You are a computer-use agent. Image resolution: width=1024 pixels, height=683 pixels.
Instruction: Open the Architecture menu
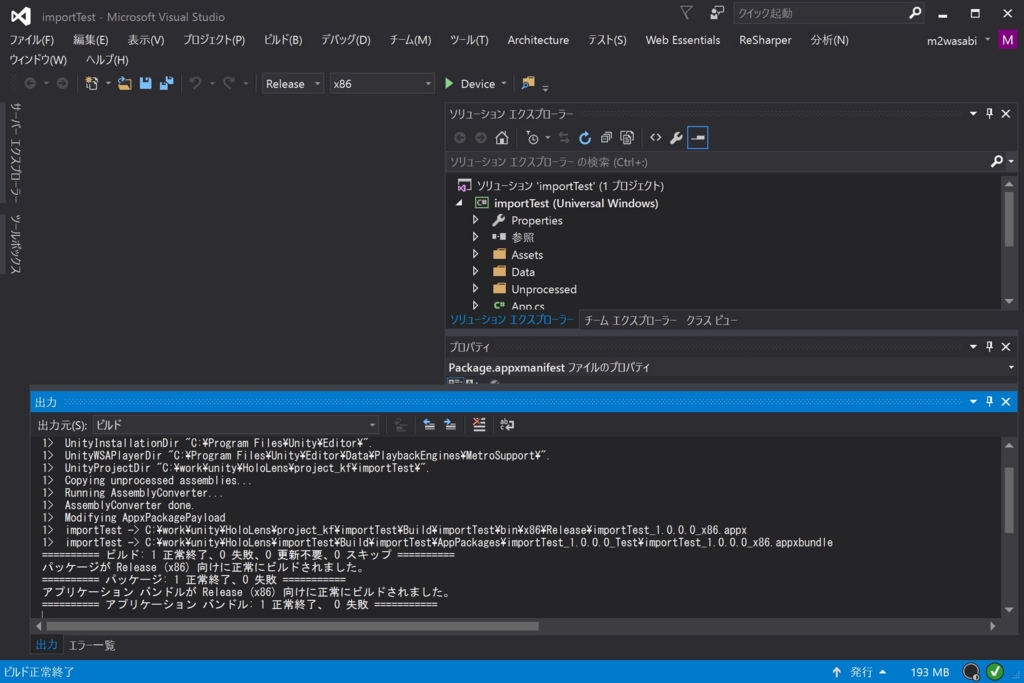coord(538,40)
